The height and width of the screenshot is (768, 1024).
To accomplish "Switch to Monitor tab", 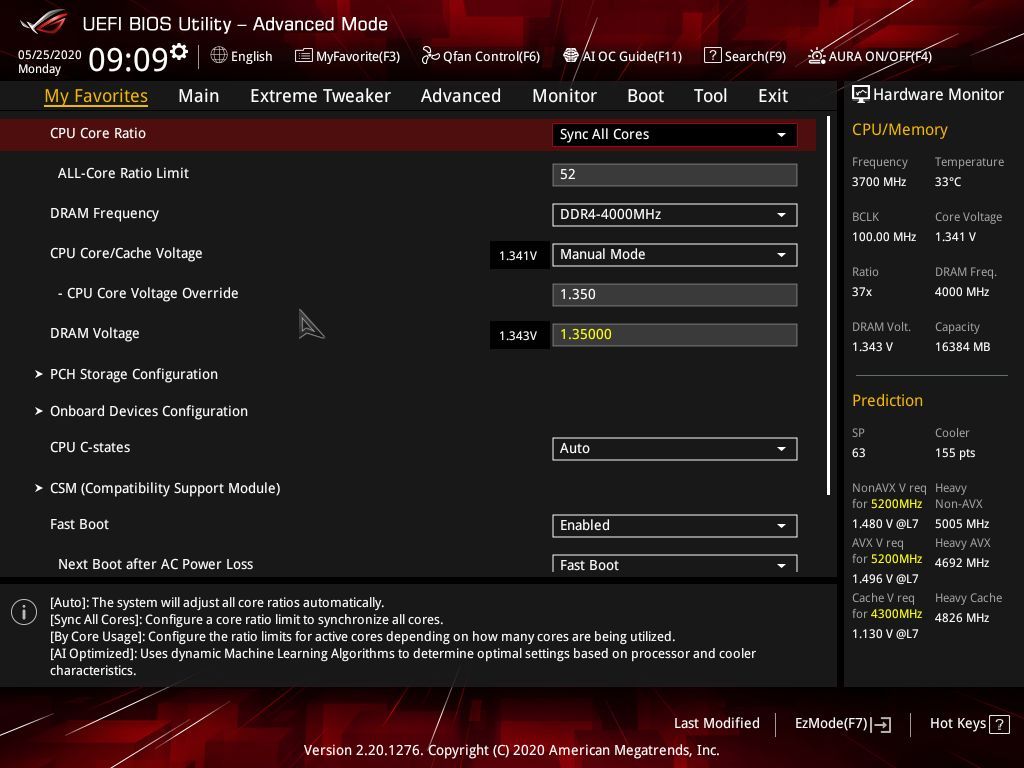I will click(x=564, y=96).
